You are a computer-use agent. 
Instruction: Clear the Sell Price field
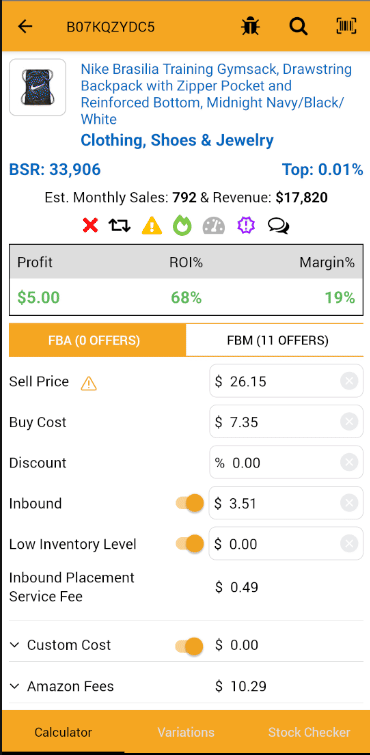(349, 381)
